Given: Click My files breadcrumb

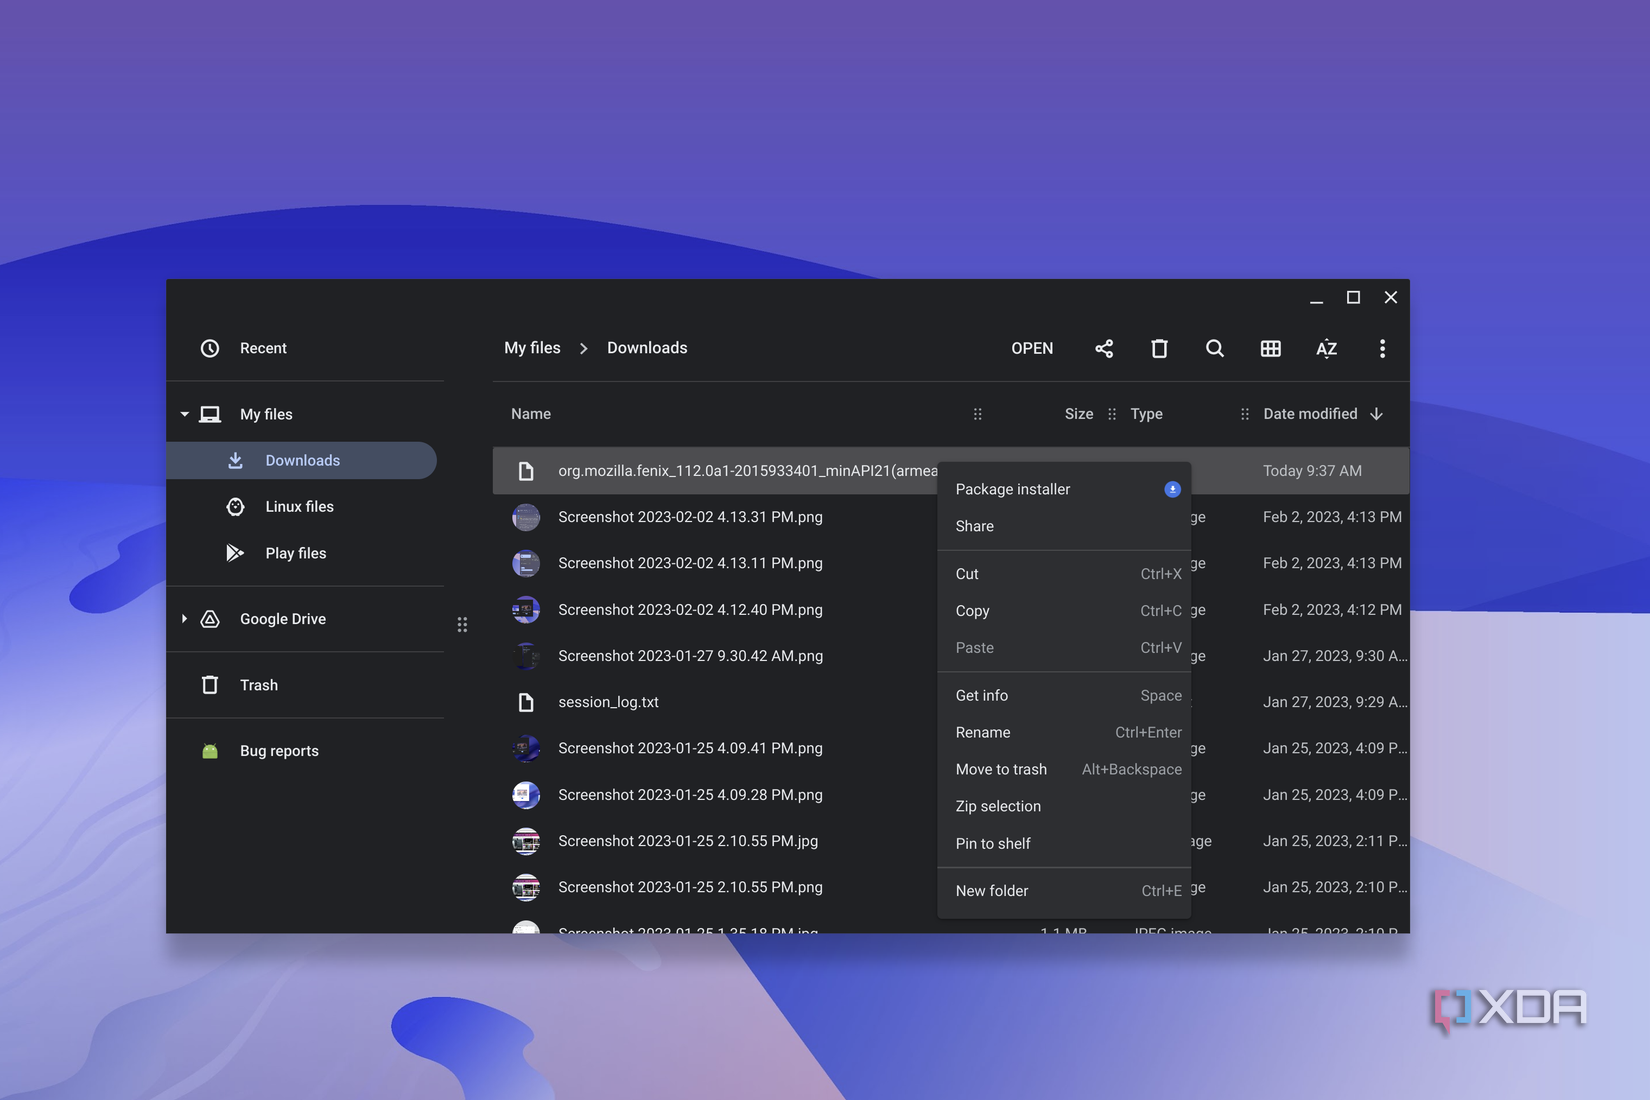Looking at the screenshot, I should (532, 348).
